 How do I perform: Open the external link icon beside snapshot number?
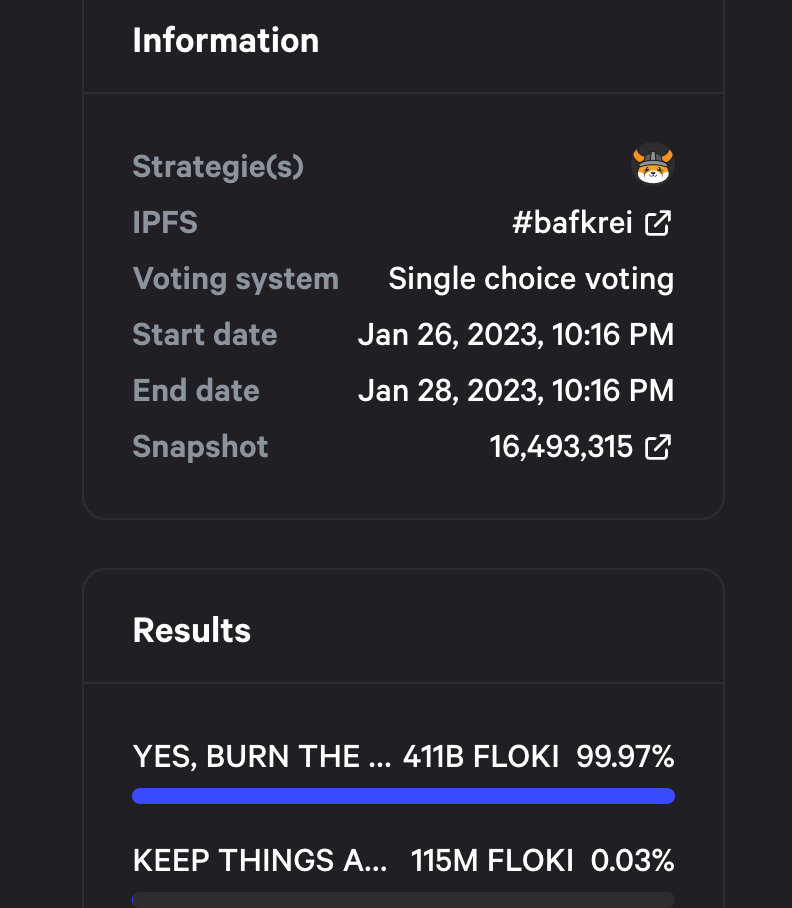pyautogui.click(x=657, y=446)
